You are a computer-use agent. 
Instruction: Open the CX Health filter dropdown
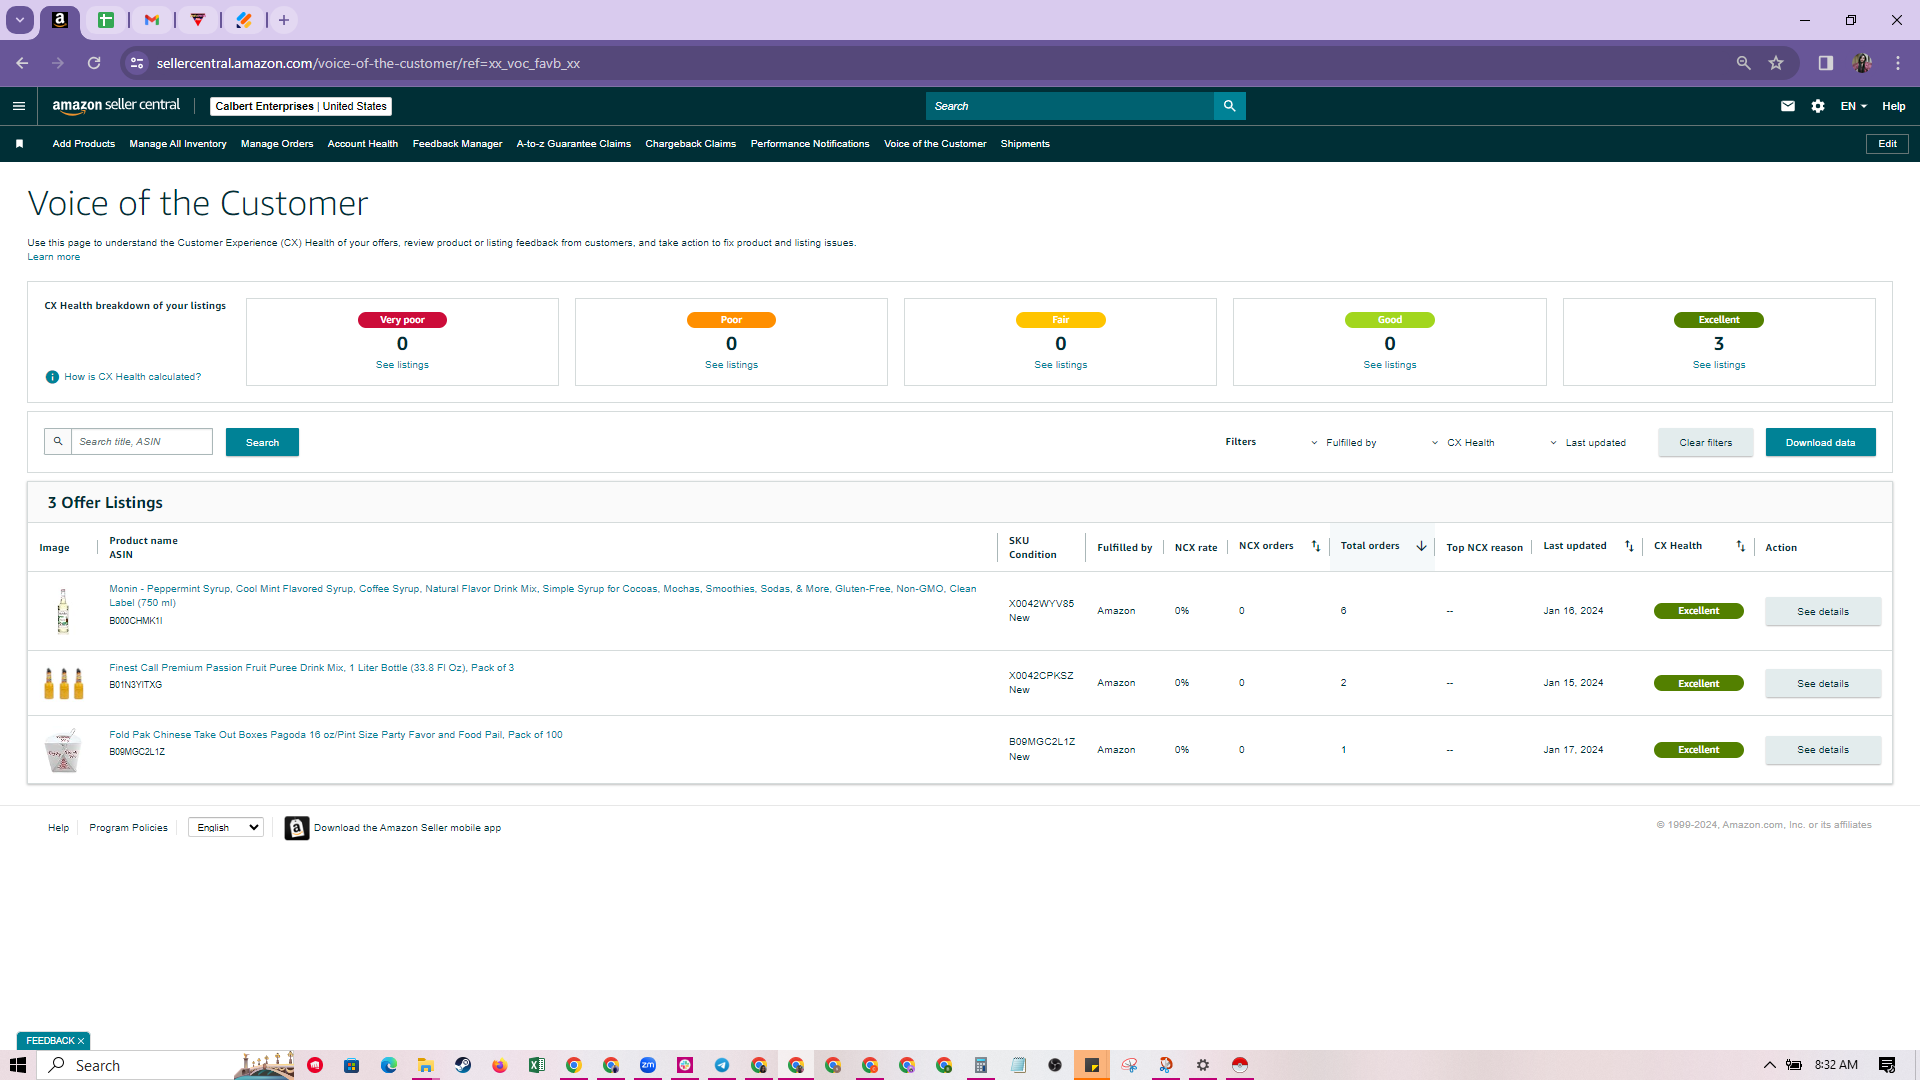[1463, 443]
